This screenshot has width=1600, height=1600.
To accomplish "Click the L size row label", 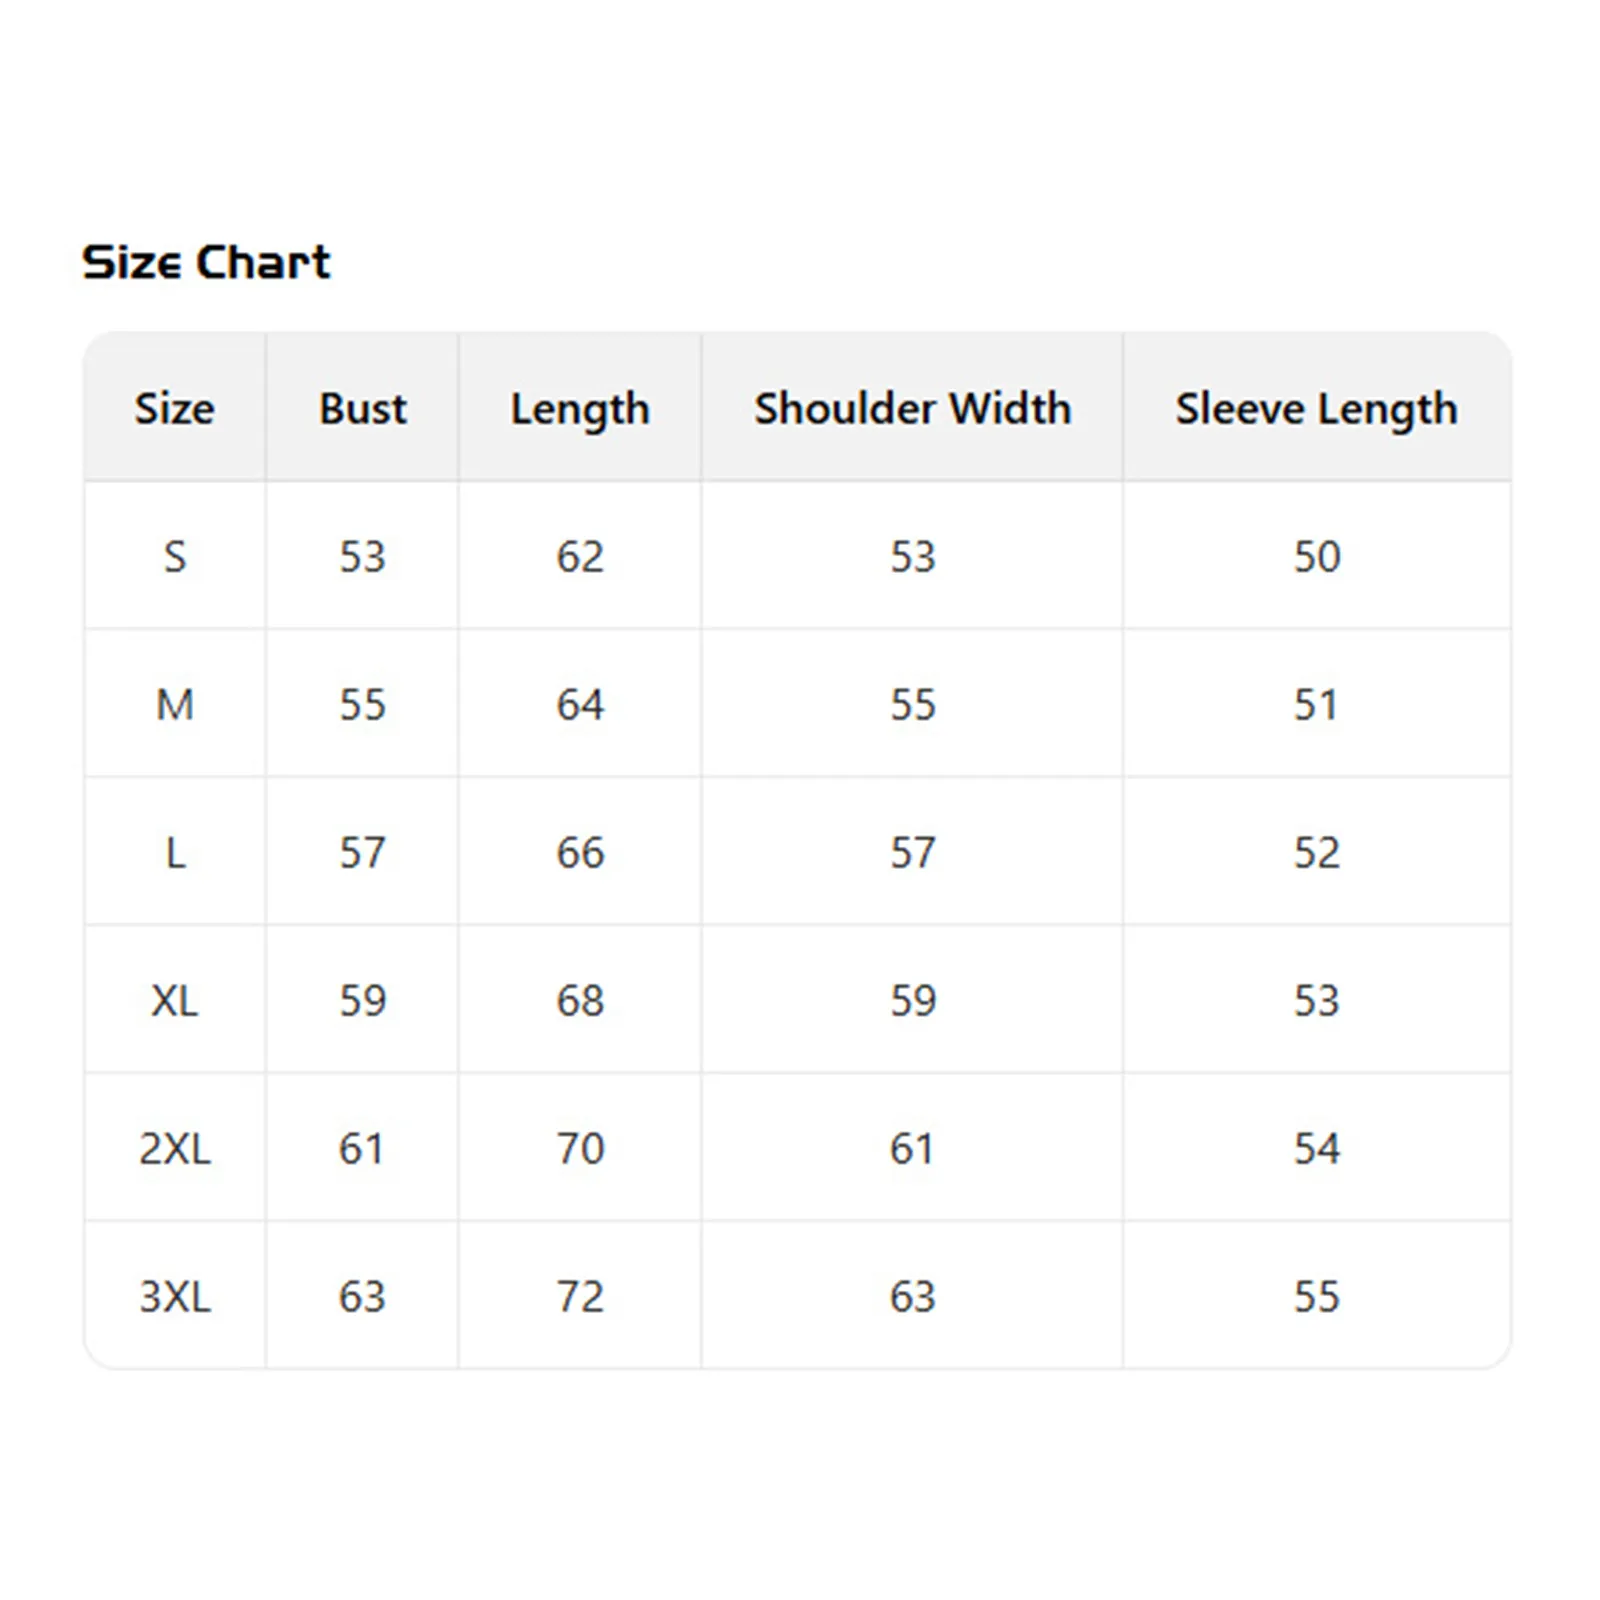I will (x=175, y=853).
